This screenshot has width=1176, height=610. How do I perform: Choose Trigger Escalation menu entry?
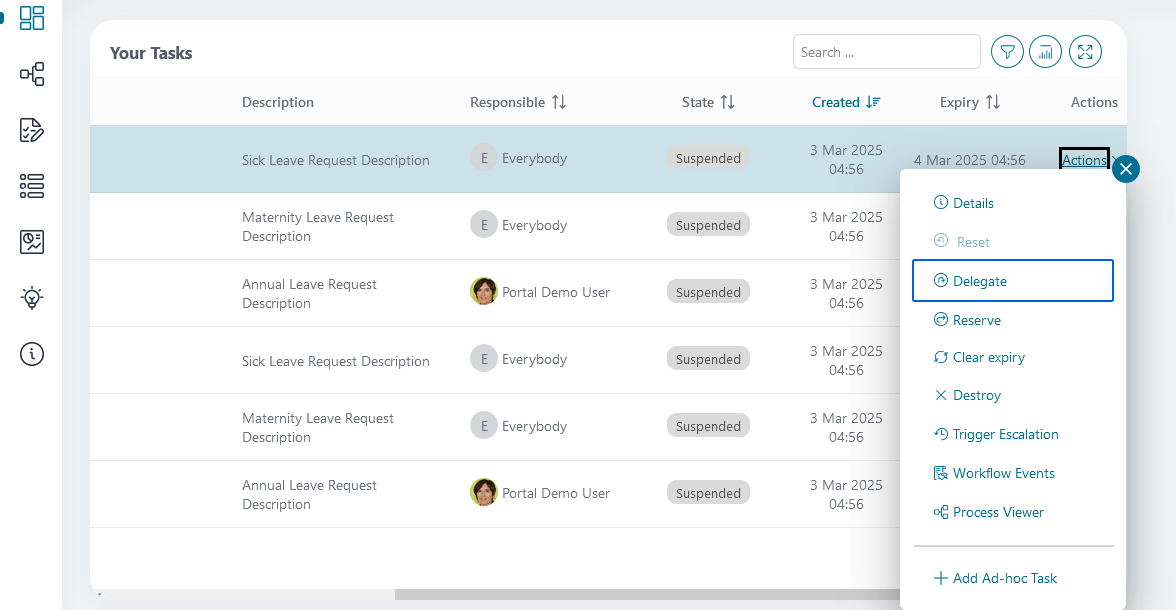1005,434
